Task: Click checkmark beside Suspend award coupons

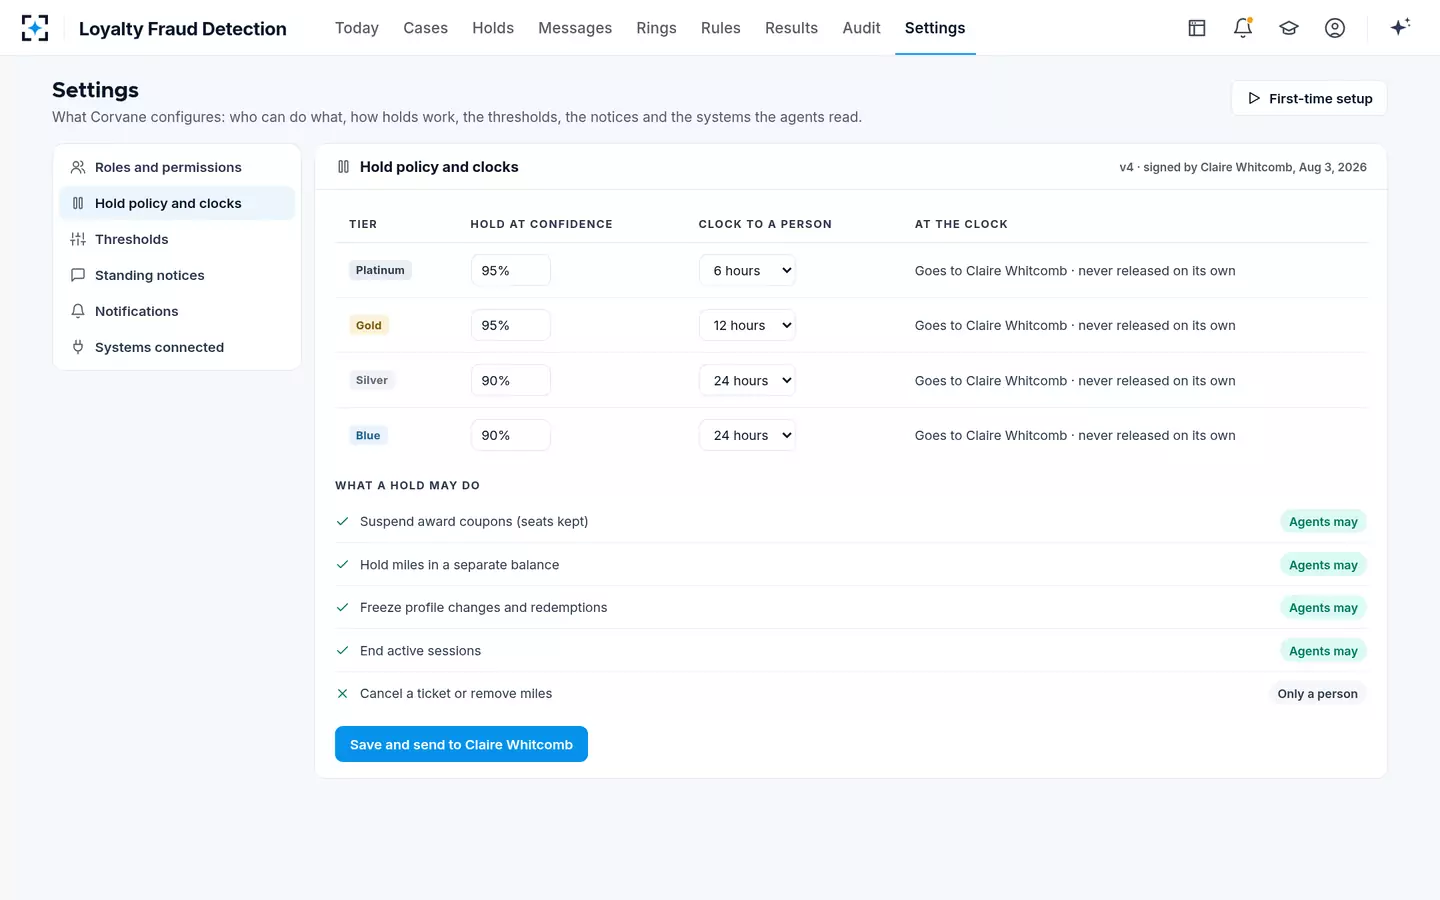Action: [342, 521]
